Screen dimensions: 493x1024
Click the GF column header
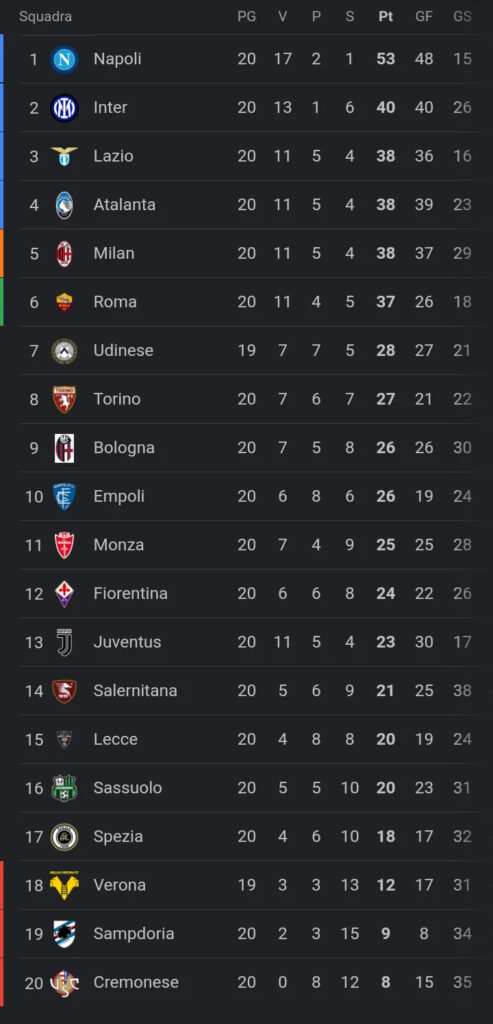(424, 17)
